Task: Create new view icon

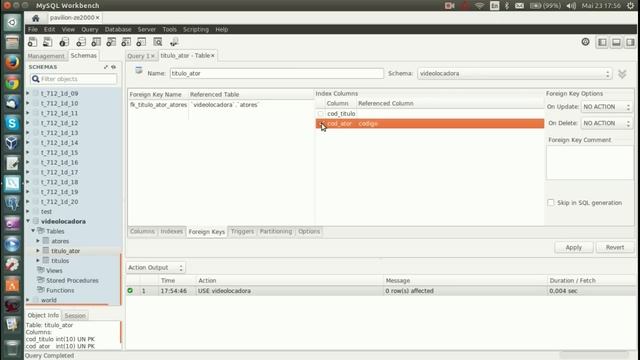Action: [x=111, y=42]
